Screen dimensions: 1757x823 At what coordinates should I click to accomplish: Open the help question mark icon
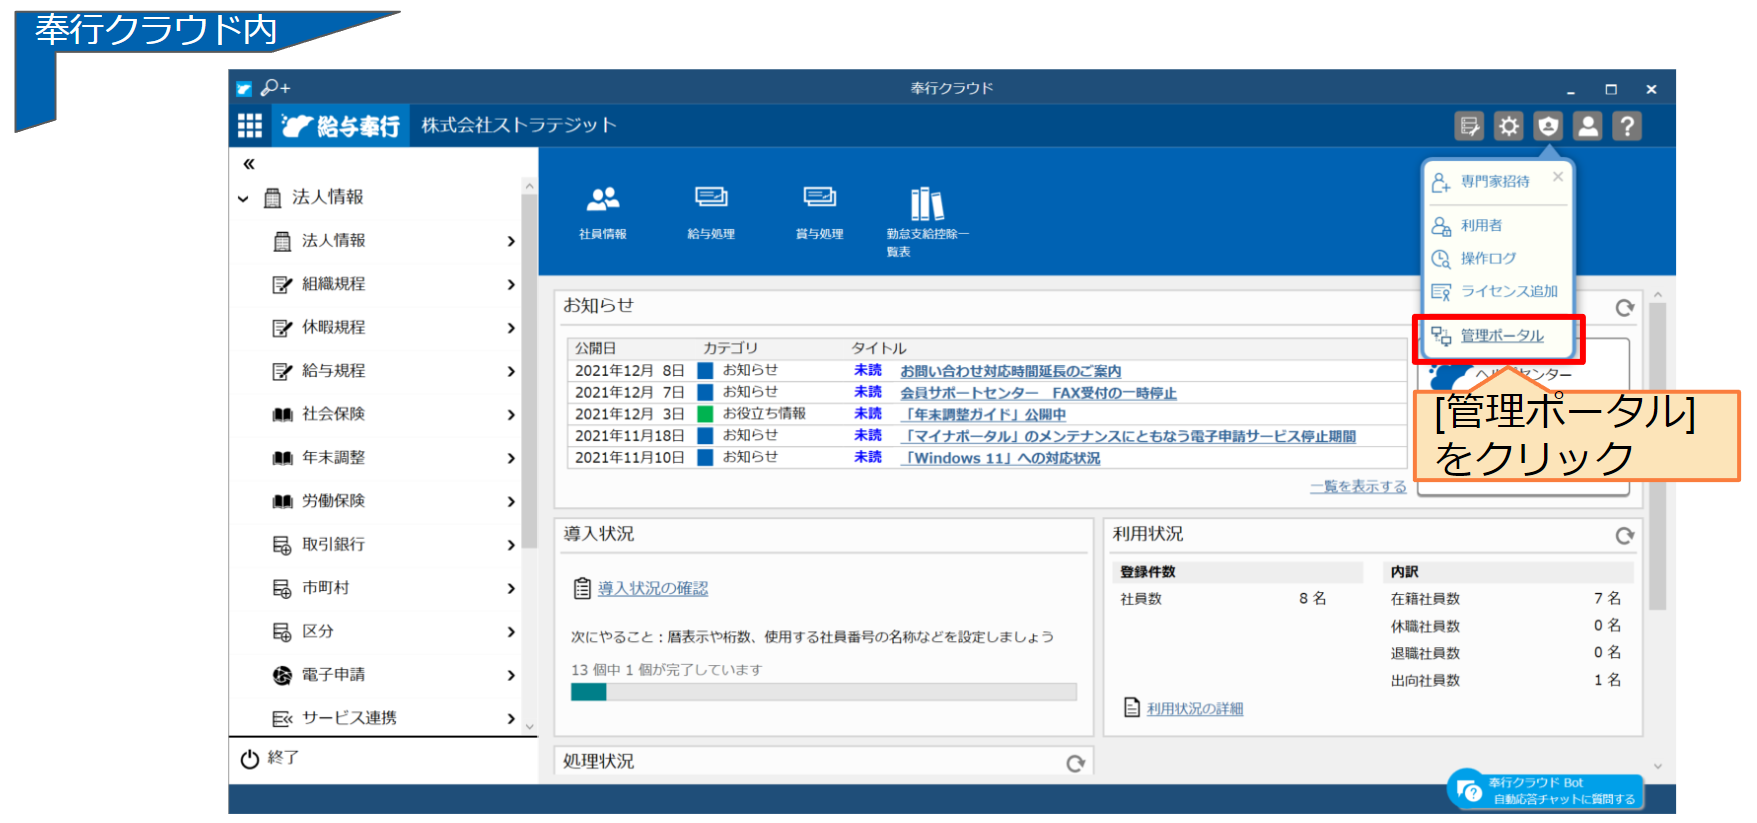coord(1627,126)
